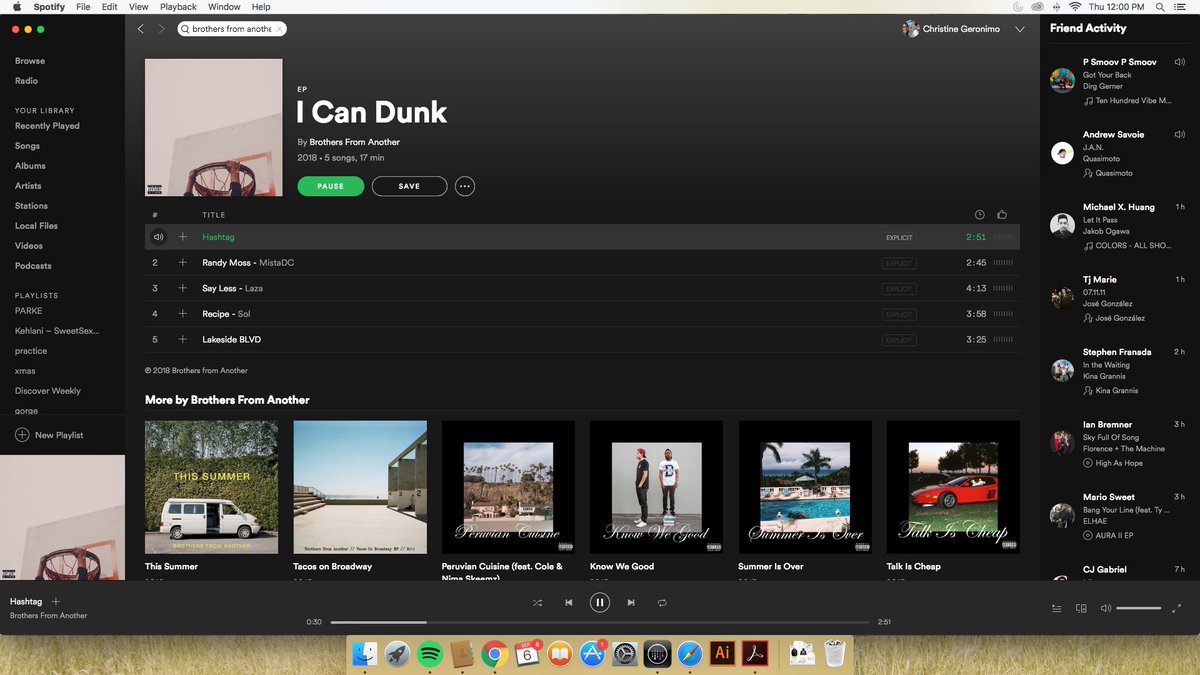Go forward with the right navigation arrow
1200x675 pixels.
point(161,29)
